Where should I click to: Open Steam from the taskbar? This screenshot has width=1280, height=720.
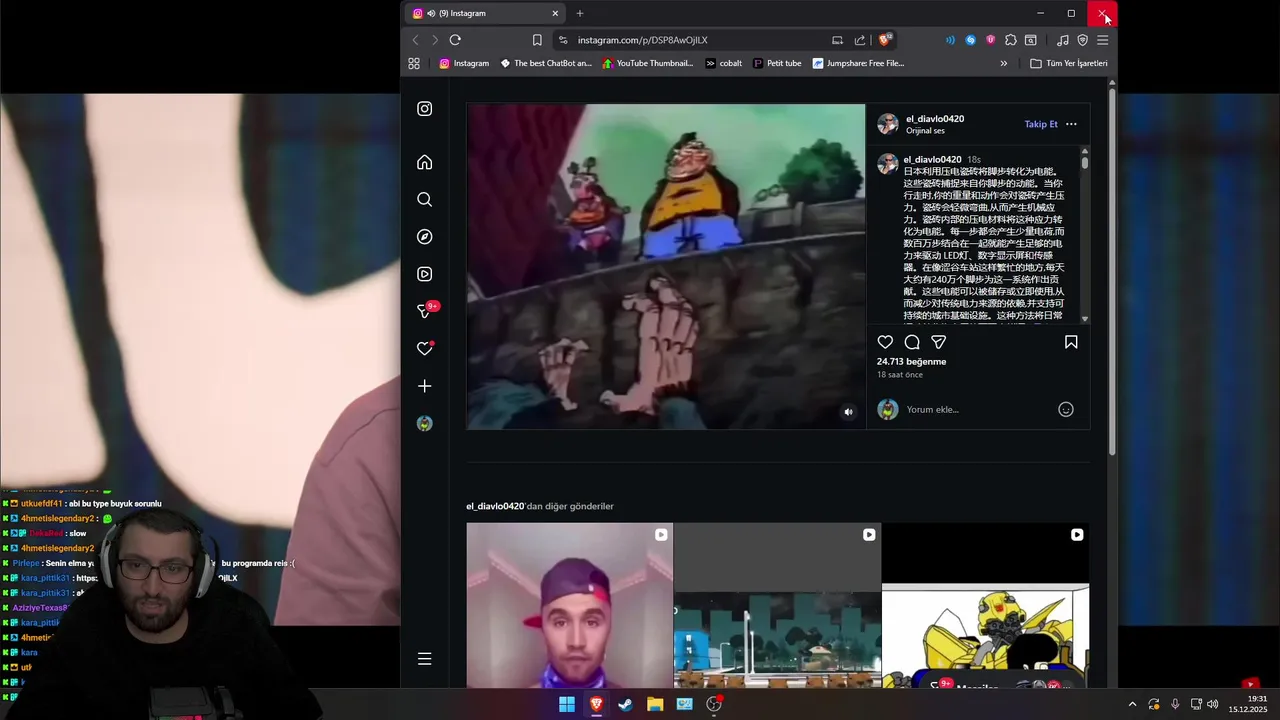pyautogui.click(x=625, y=704)
